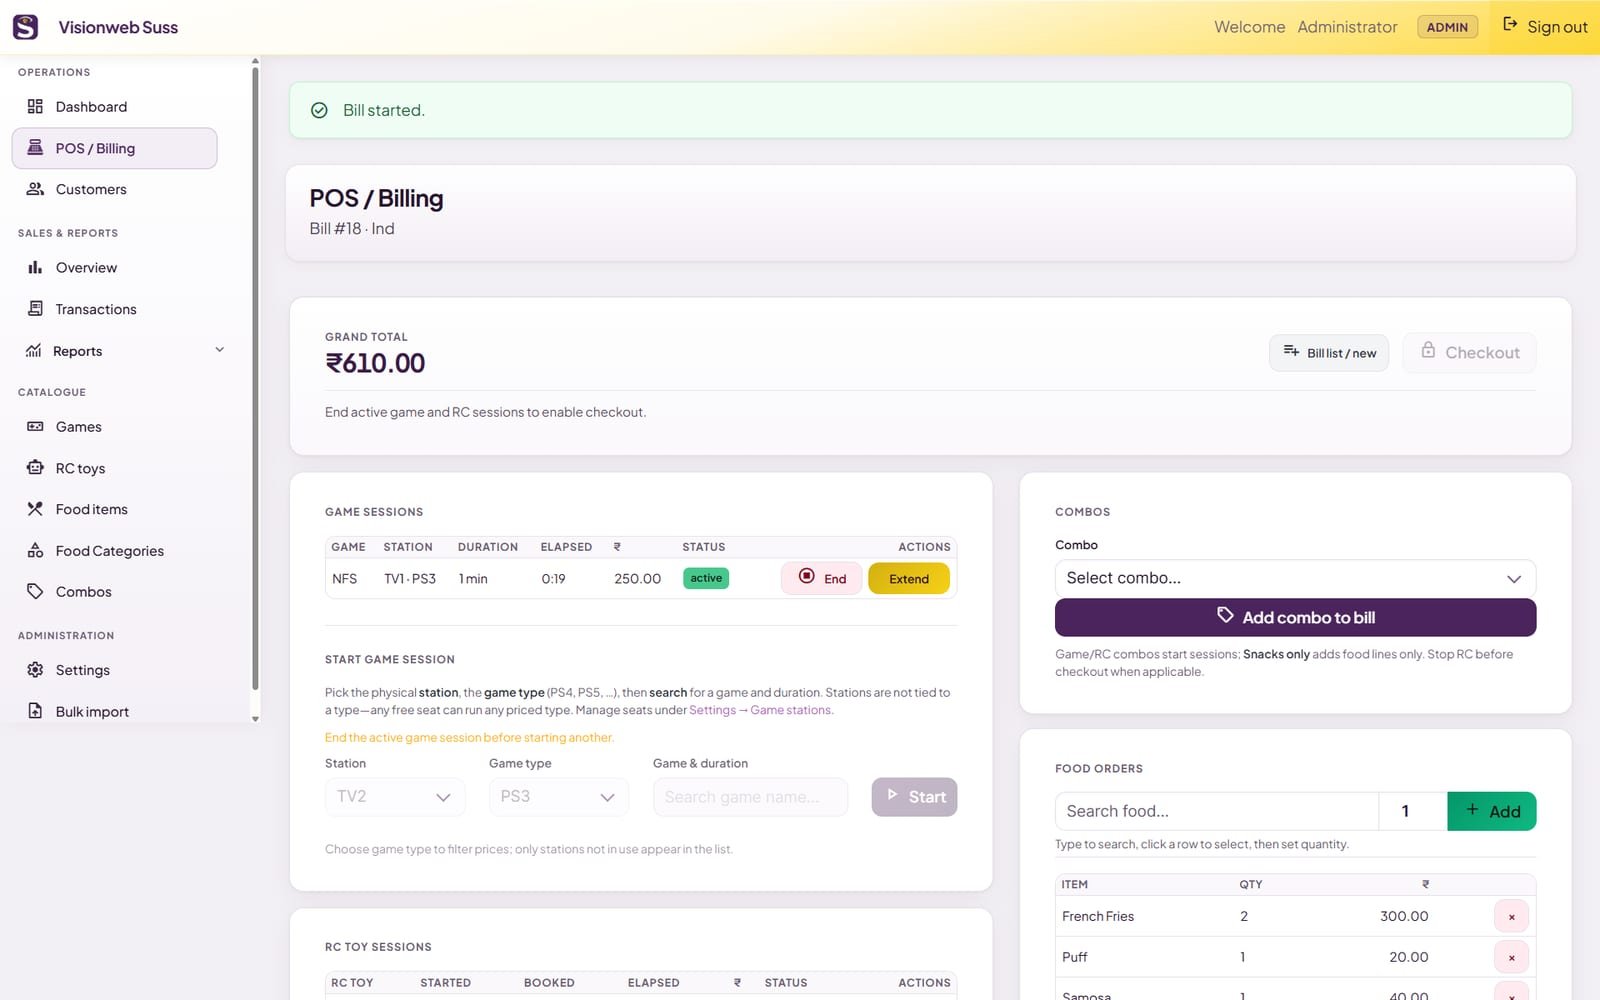Open the Game type dropdown showing PS3
The width and height of the screenshot is (1600, 1000).
point(559,797)
